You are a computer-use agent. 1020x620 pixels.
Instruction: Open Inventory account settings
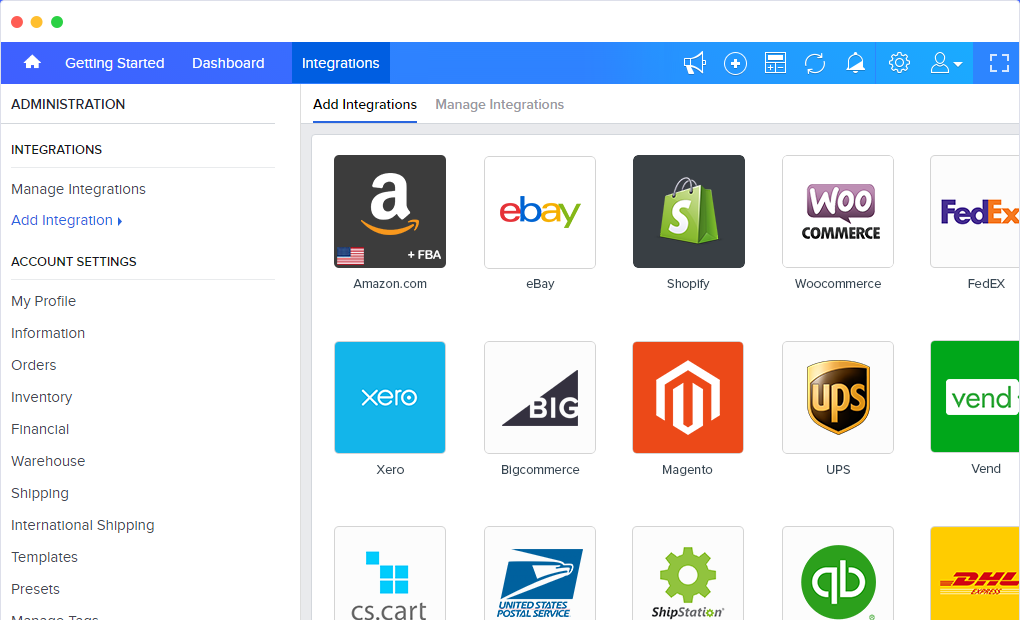click(x=42, y=398)
